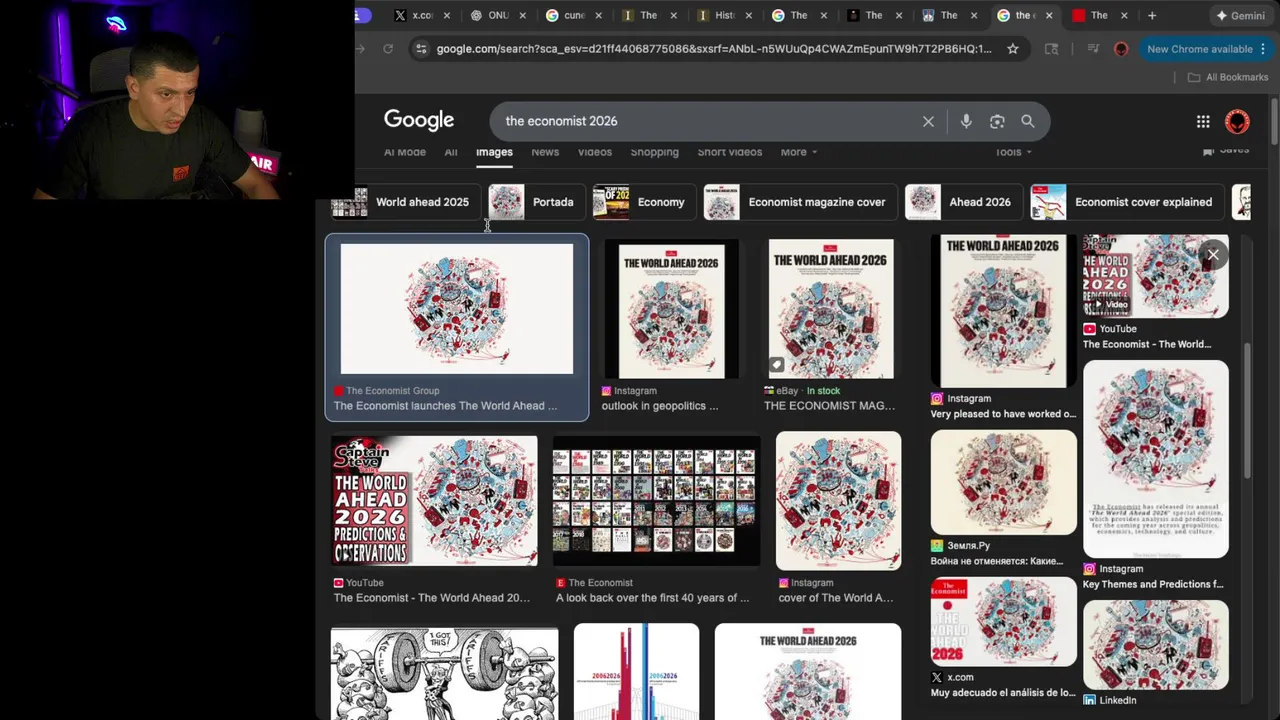Viewport: 1280px width, 720px height.
Task: Select the Shopping search filter
Action: [x=654, y=152]
